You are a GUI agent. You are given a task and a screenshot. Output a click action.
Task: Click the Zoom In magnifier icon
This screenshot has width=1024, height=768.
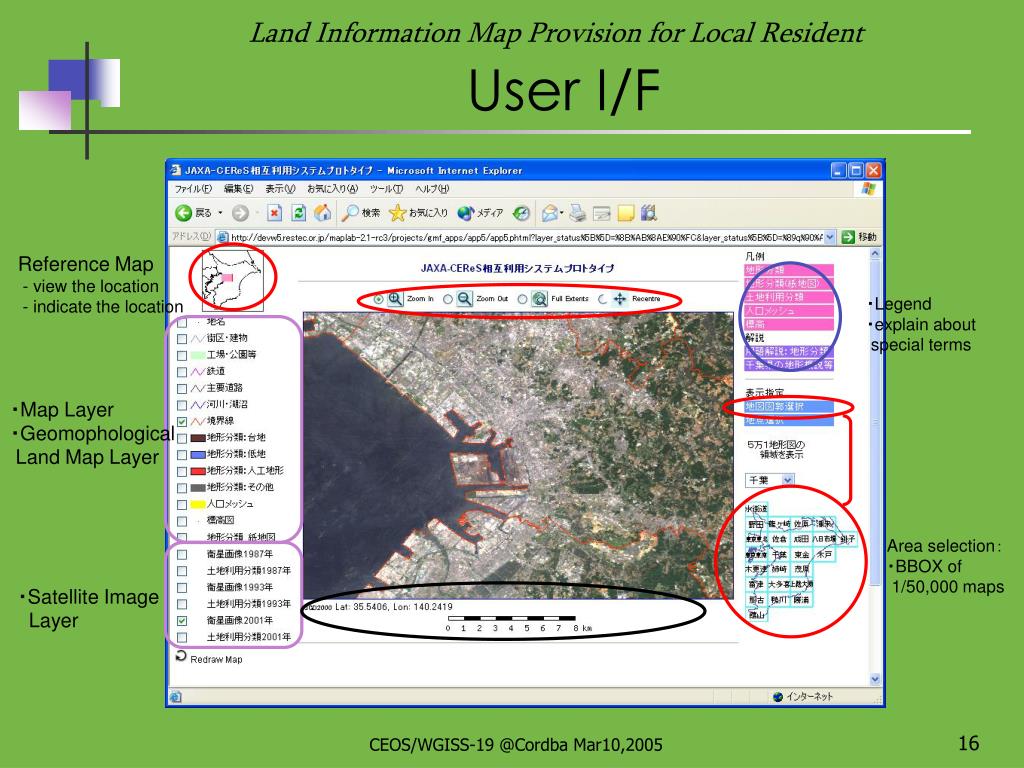click(395, 299)
